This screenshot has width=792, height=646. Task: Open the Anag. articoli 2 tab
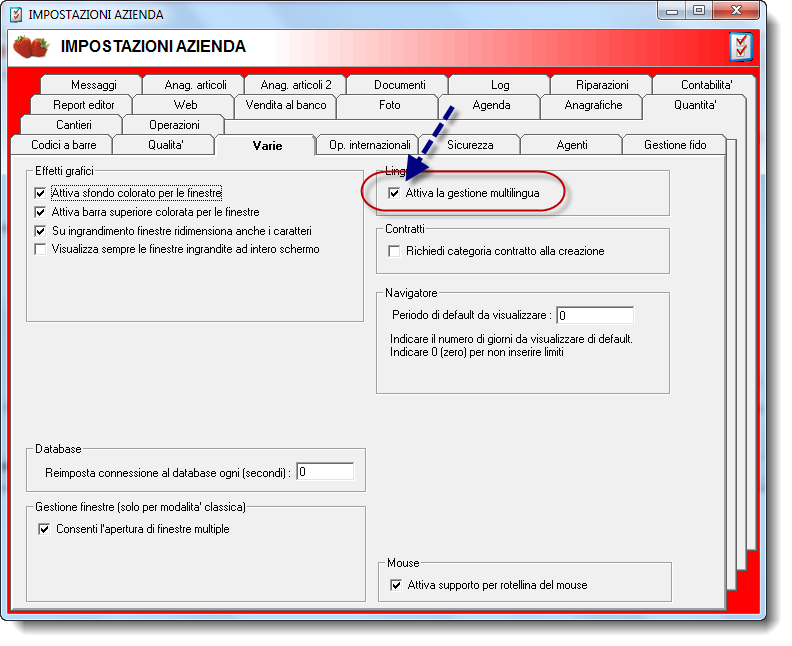pyautogui.click(x=296, y=85)
